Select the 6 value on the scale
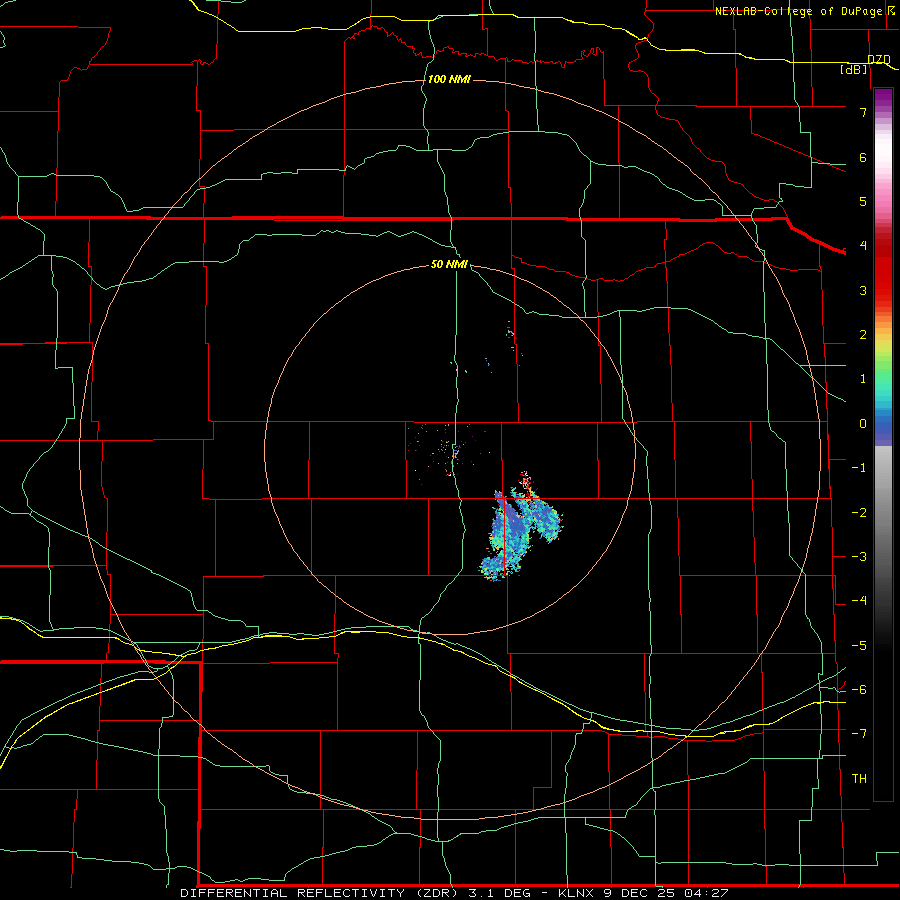Image resolution: width=900 pixels, height=900 pixels. 863,157
